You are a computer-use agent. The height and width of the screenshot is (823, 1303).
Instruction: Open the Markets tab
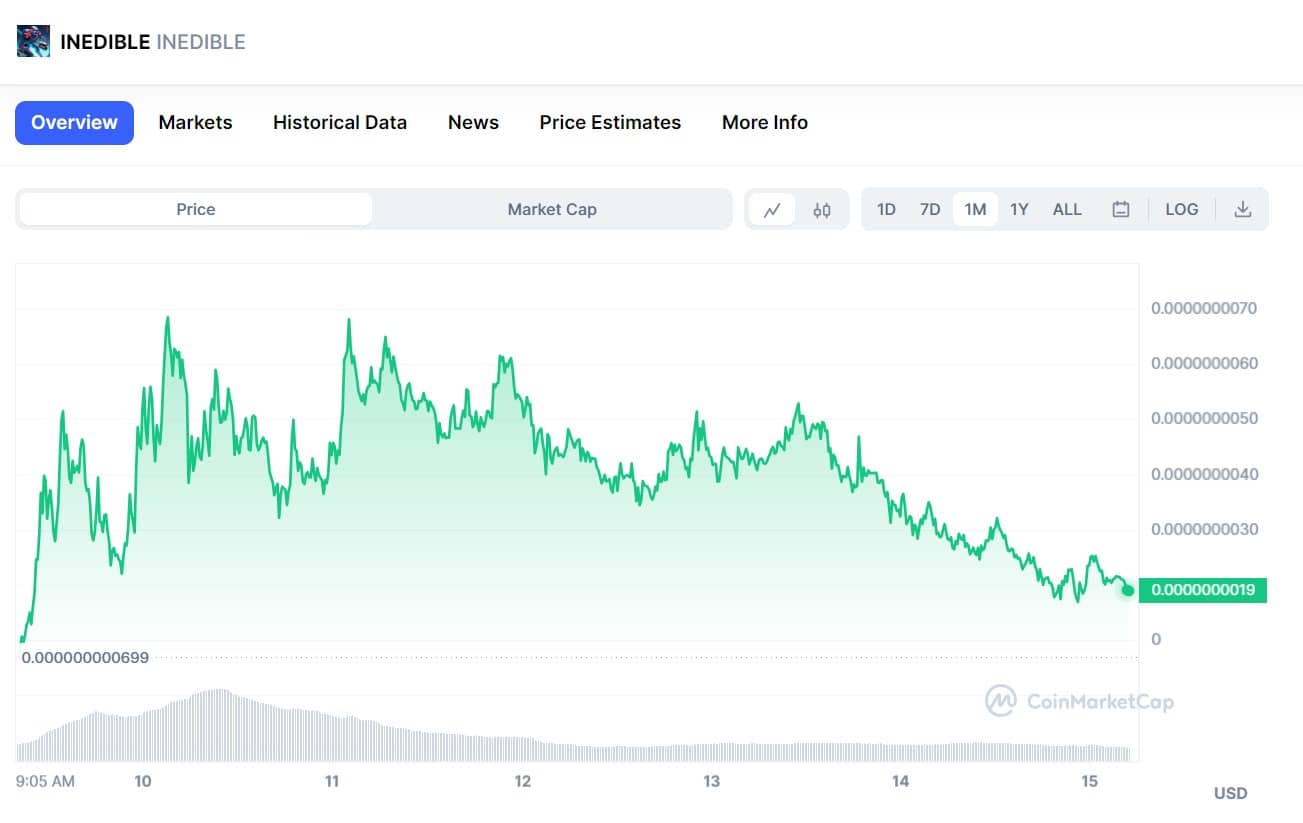point(195,123)
